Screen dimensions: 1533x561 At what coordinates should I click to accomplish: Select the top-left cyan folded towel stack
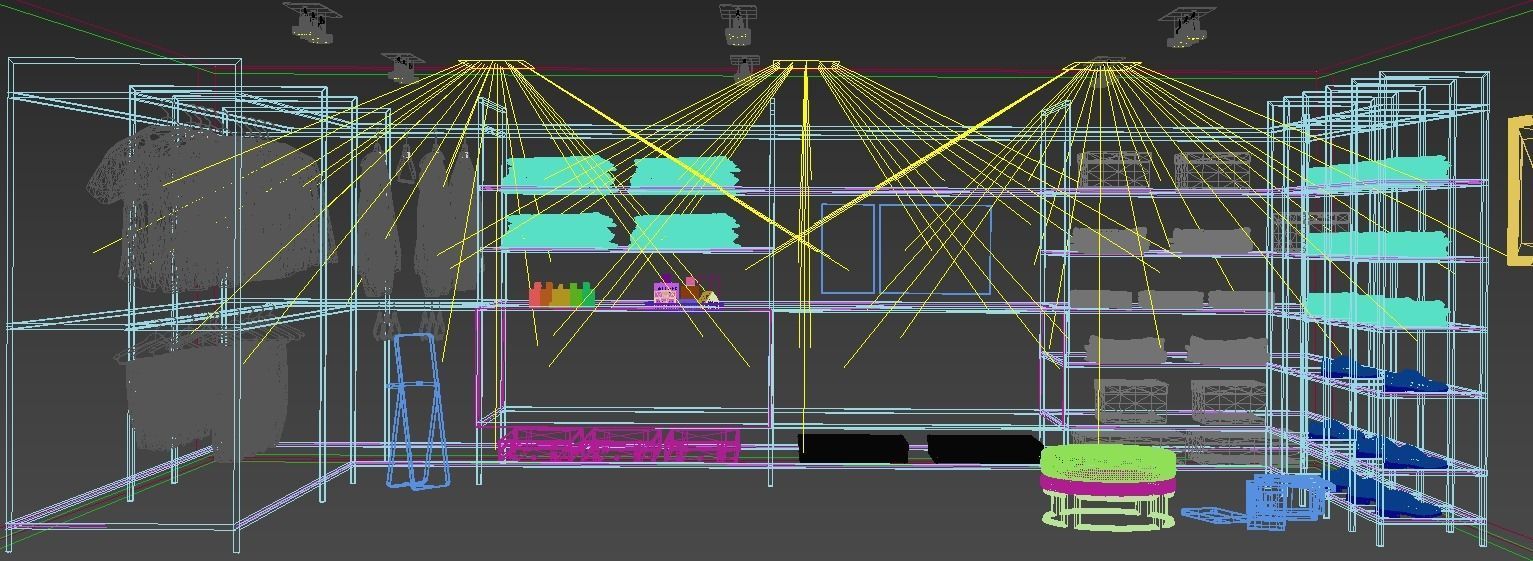[x=560, y=172]
